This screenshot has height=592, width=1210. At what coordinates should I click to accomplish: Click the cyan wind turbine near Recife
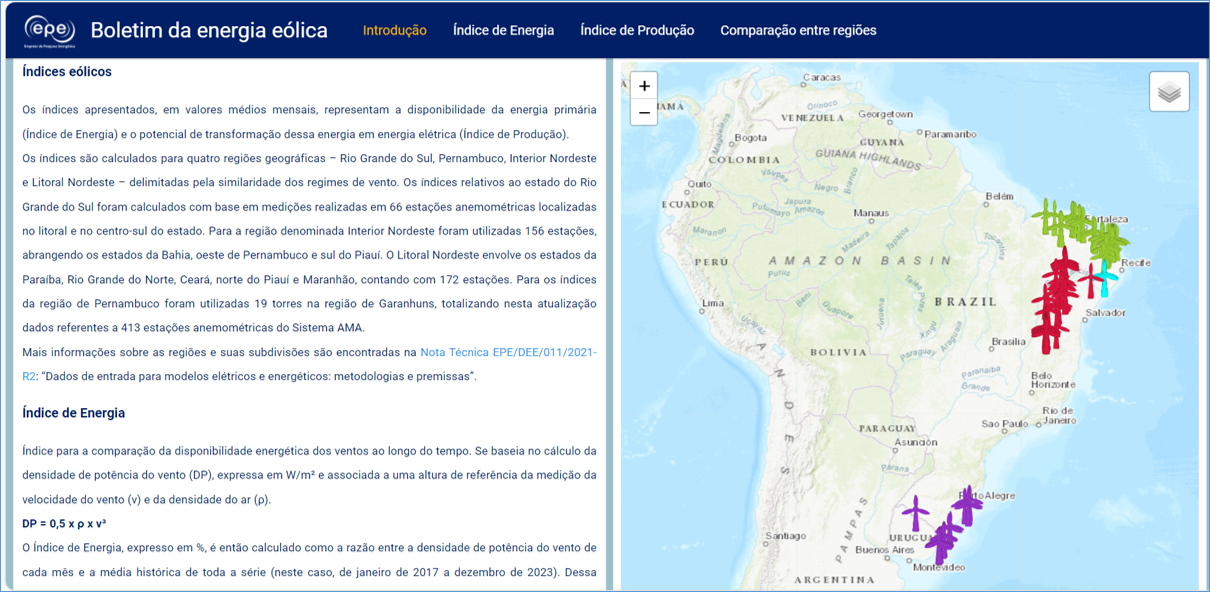tap(1104, 277)
